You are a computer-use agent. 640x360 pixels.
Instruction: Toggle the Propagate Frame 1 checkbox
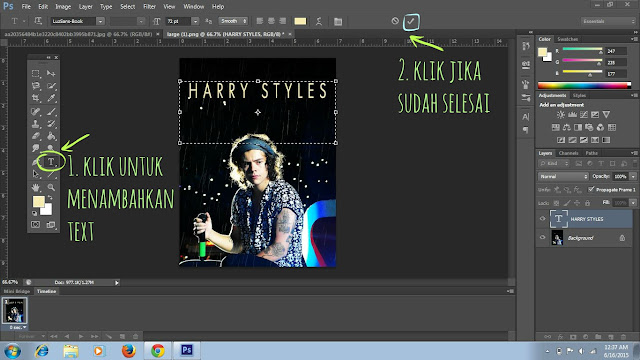pyautogui.click(x=591, y=189)
